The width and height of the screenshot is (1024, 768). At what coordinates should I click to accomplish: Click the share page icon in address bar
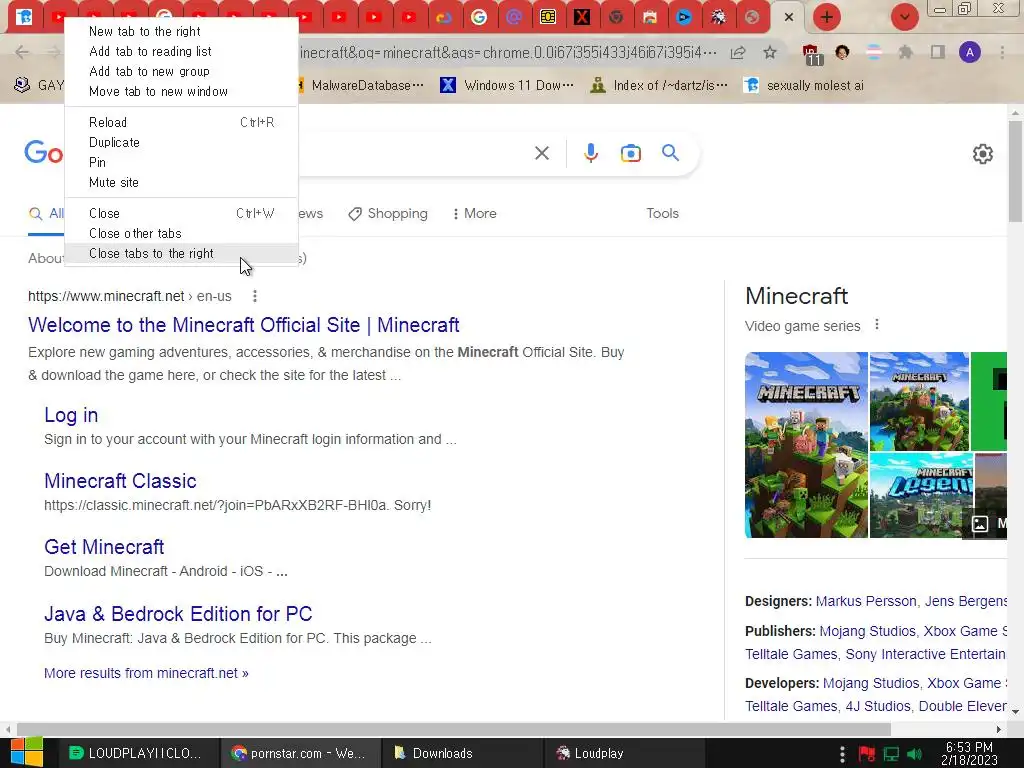point(738,53)
